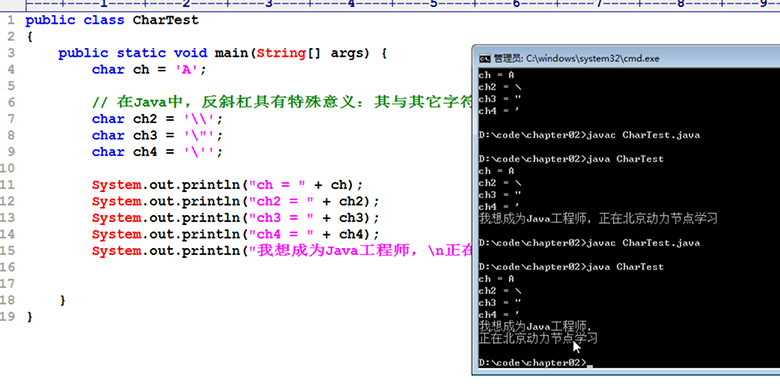This screenshot has height=390, width=780.
Task: Click the println line with 我想成为Java工程师
Action: click(x=282, y=251)
